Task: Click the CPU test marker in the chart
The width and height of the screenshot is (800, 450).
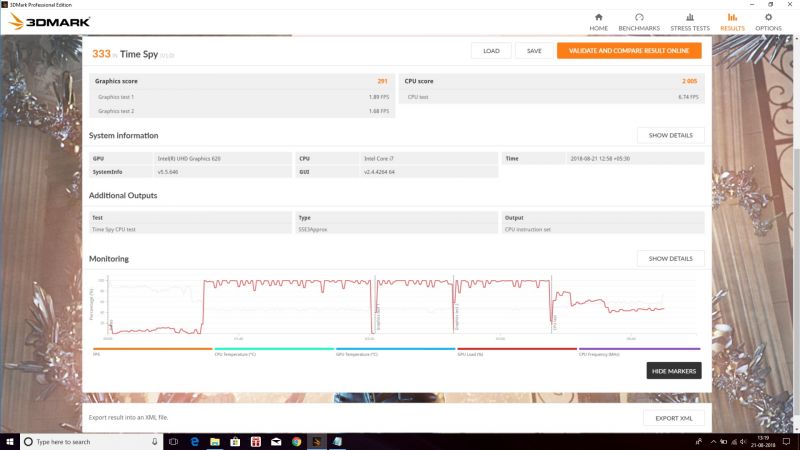Action: point(555,322)
